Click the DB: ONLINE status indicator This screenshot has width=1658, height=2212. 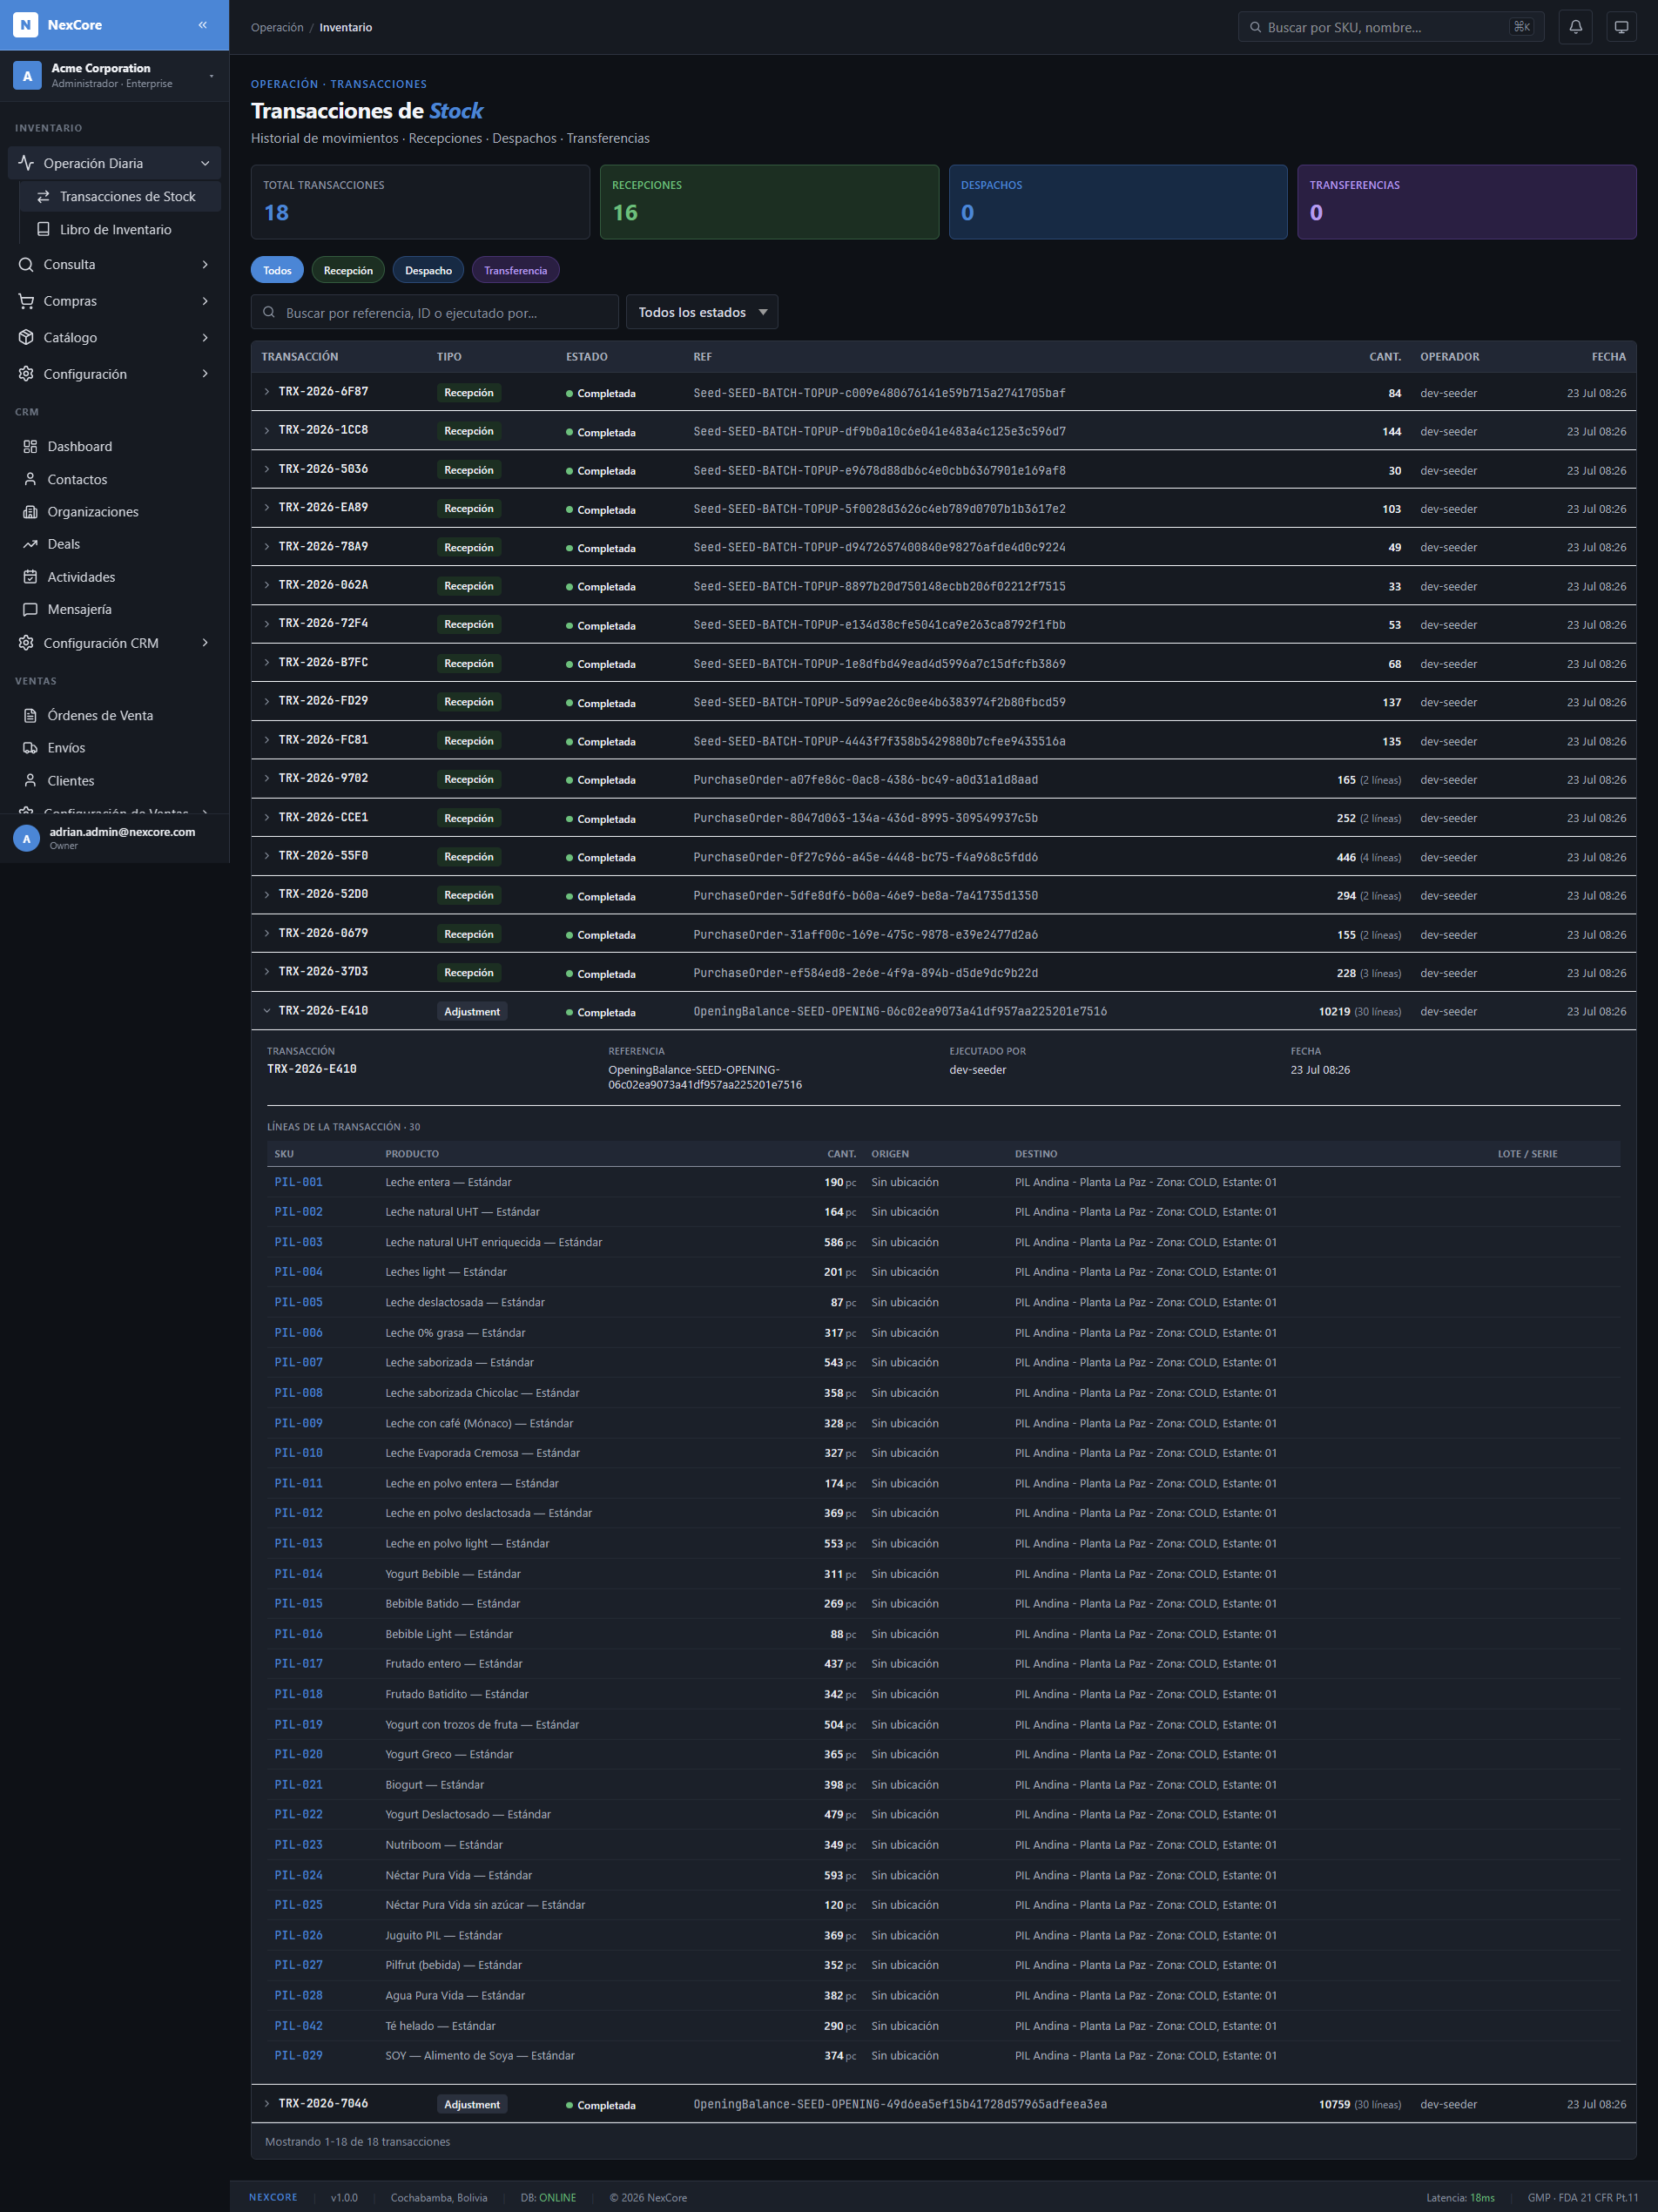click(x=548, y=2197)
